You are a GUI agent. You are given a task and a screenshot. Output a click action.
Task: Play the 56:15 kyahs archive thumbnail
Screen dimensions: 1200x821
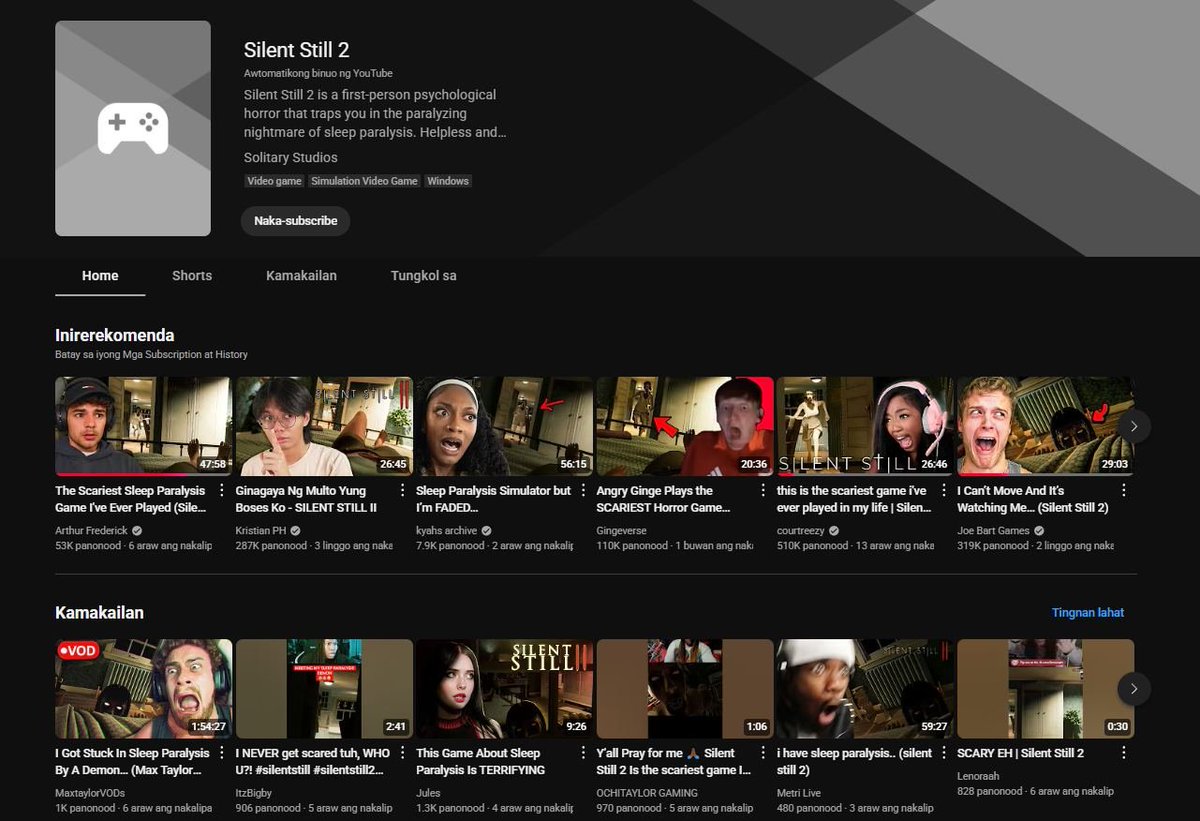pos(504,426)
